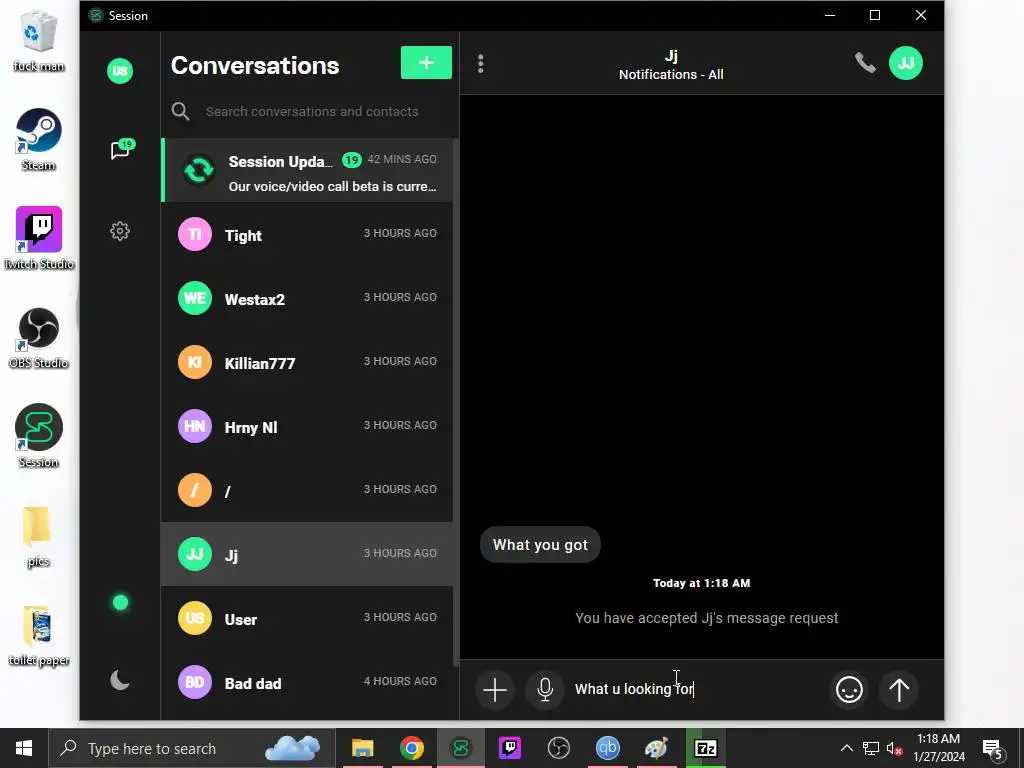Click the taskbar clock and date
The height and width of the screenshot is (768, 1024).
coord(938,748)
